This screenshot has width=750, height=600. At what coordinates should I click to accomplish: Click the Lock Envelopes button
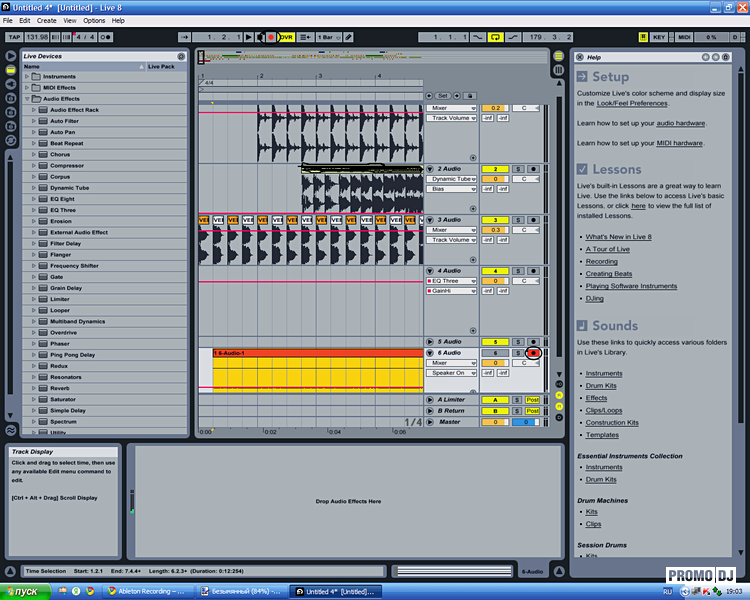(x=470, y=96)
